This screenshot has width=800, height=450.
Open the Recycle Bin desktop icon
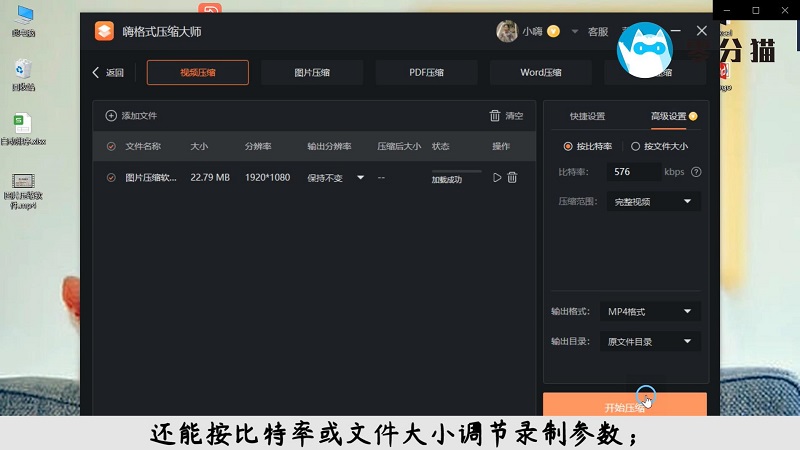coord(23,71)
